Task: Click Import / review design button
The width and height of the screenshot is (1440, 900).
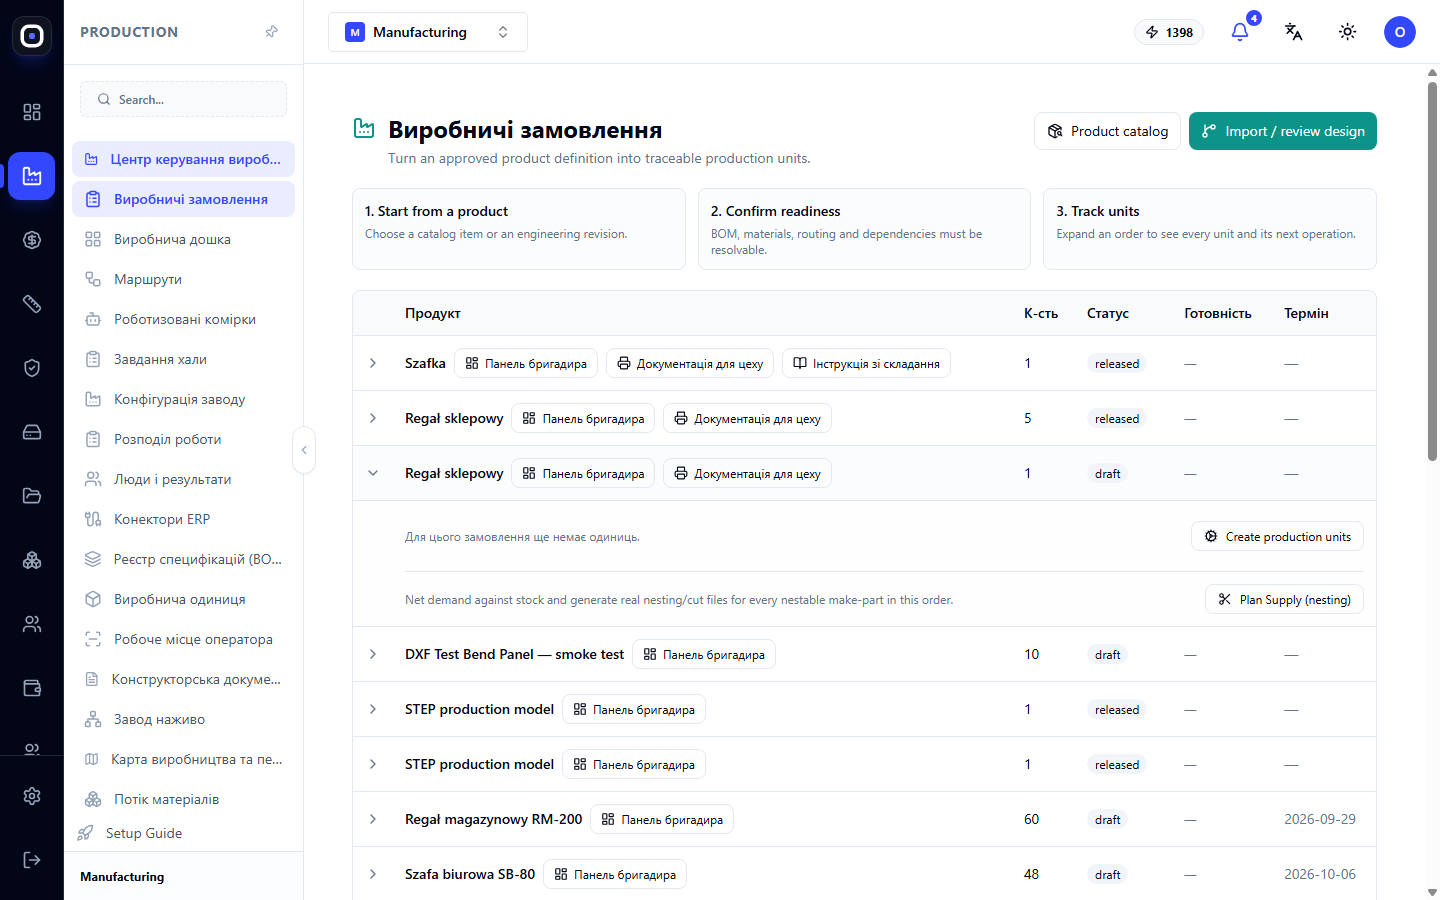Action: (x=1283, y=131)
